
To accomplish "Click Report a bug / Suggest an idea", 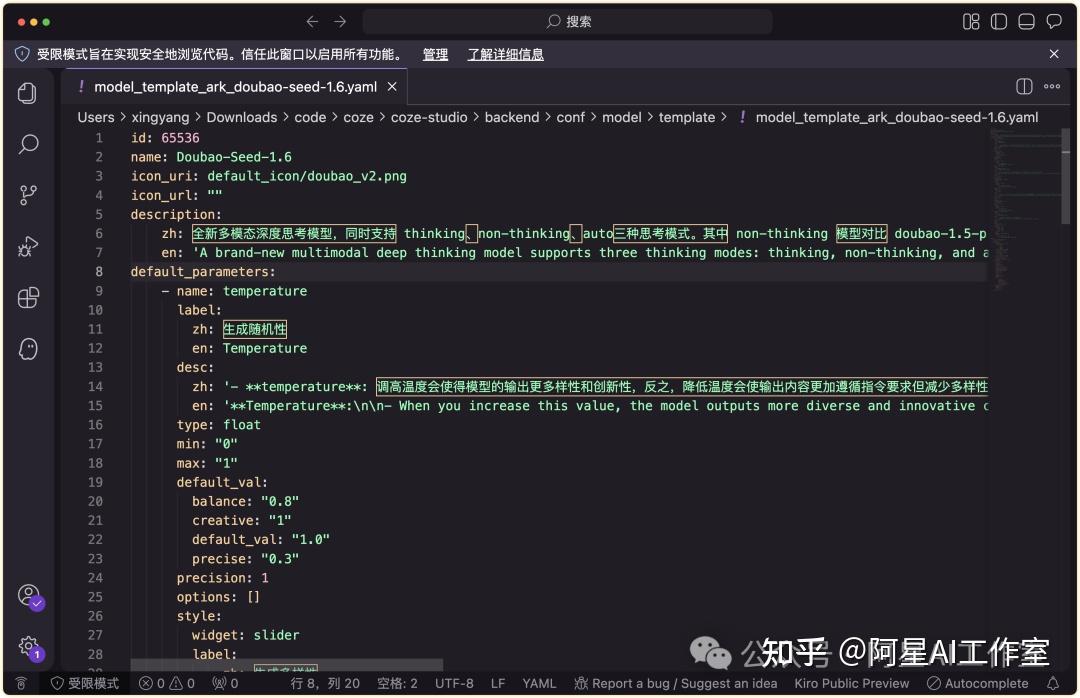I will click(x=676, y=683).
